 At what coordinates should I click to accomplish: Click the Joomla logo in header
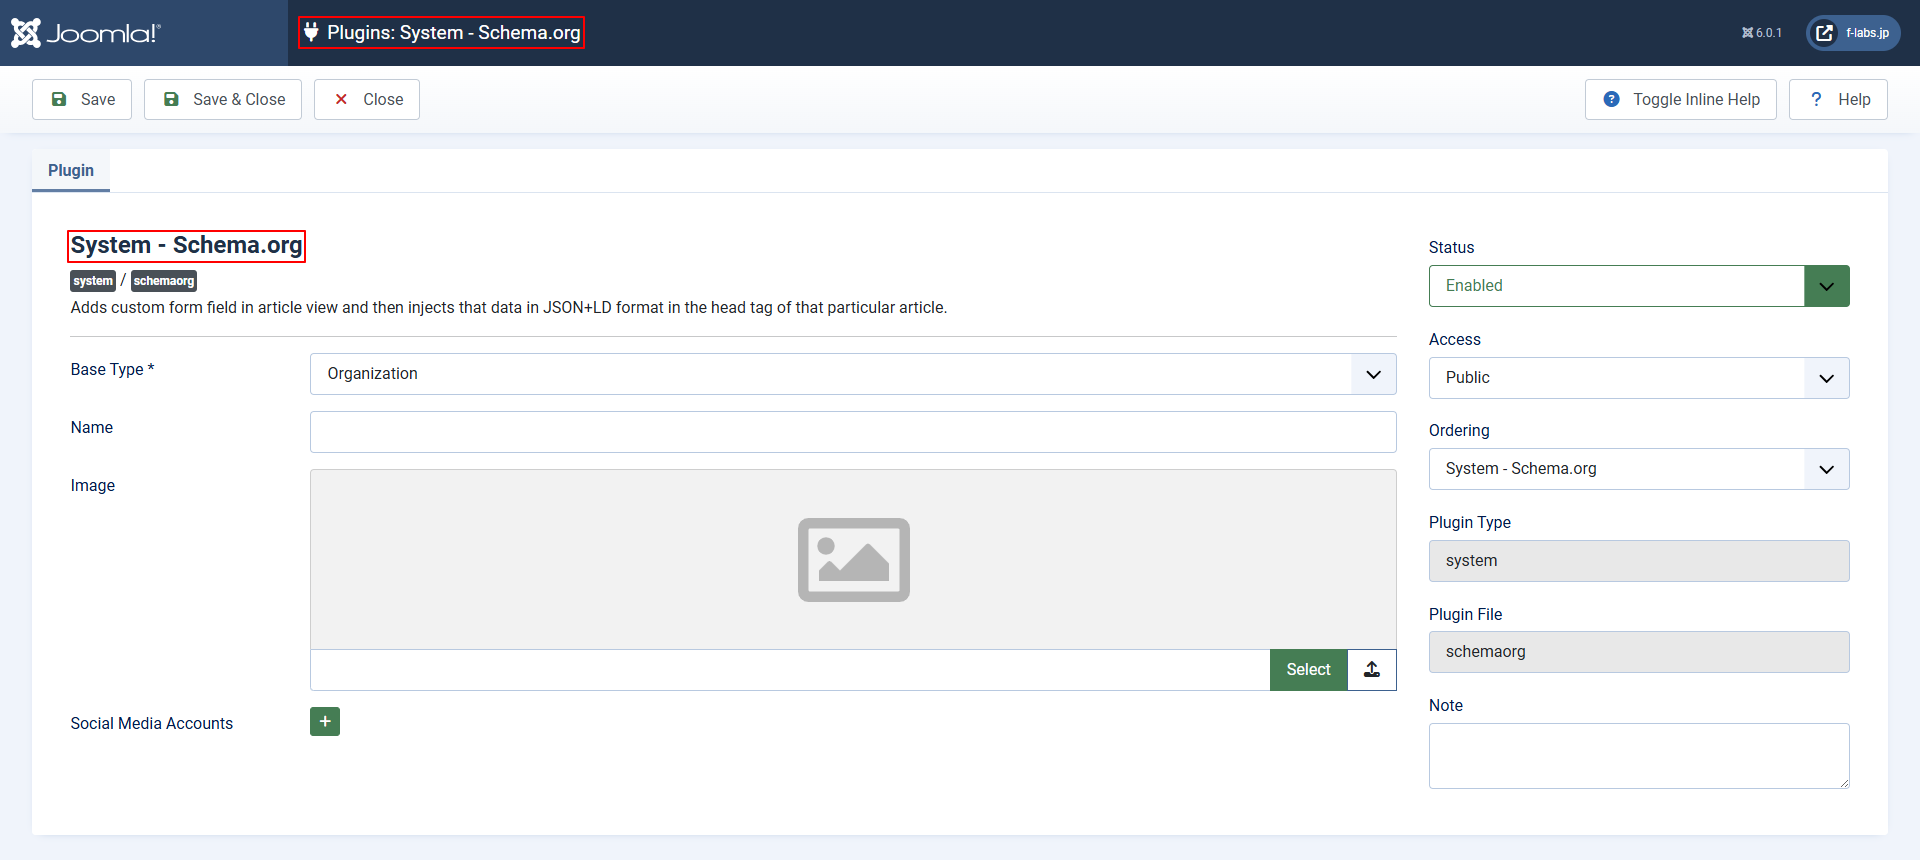(85, 33)
